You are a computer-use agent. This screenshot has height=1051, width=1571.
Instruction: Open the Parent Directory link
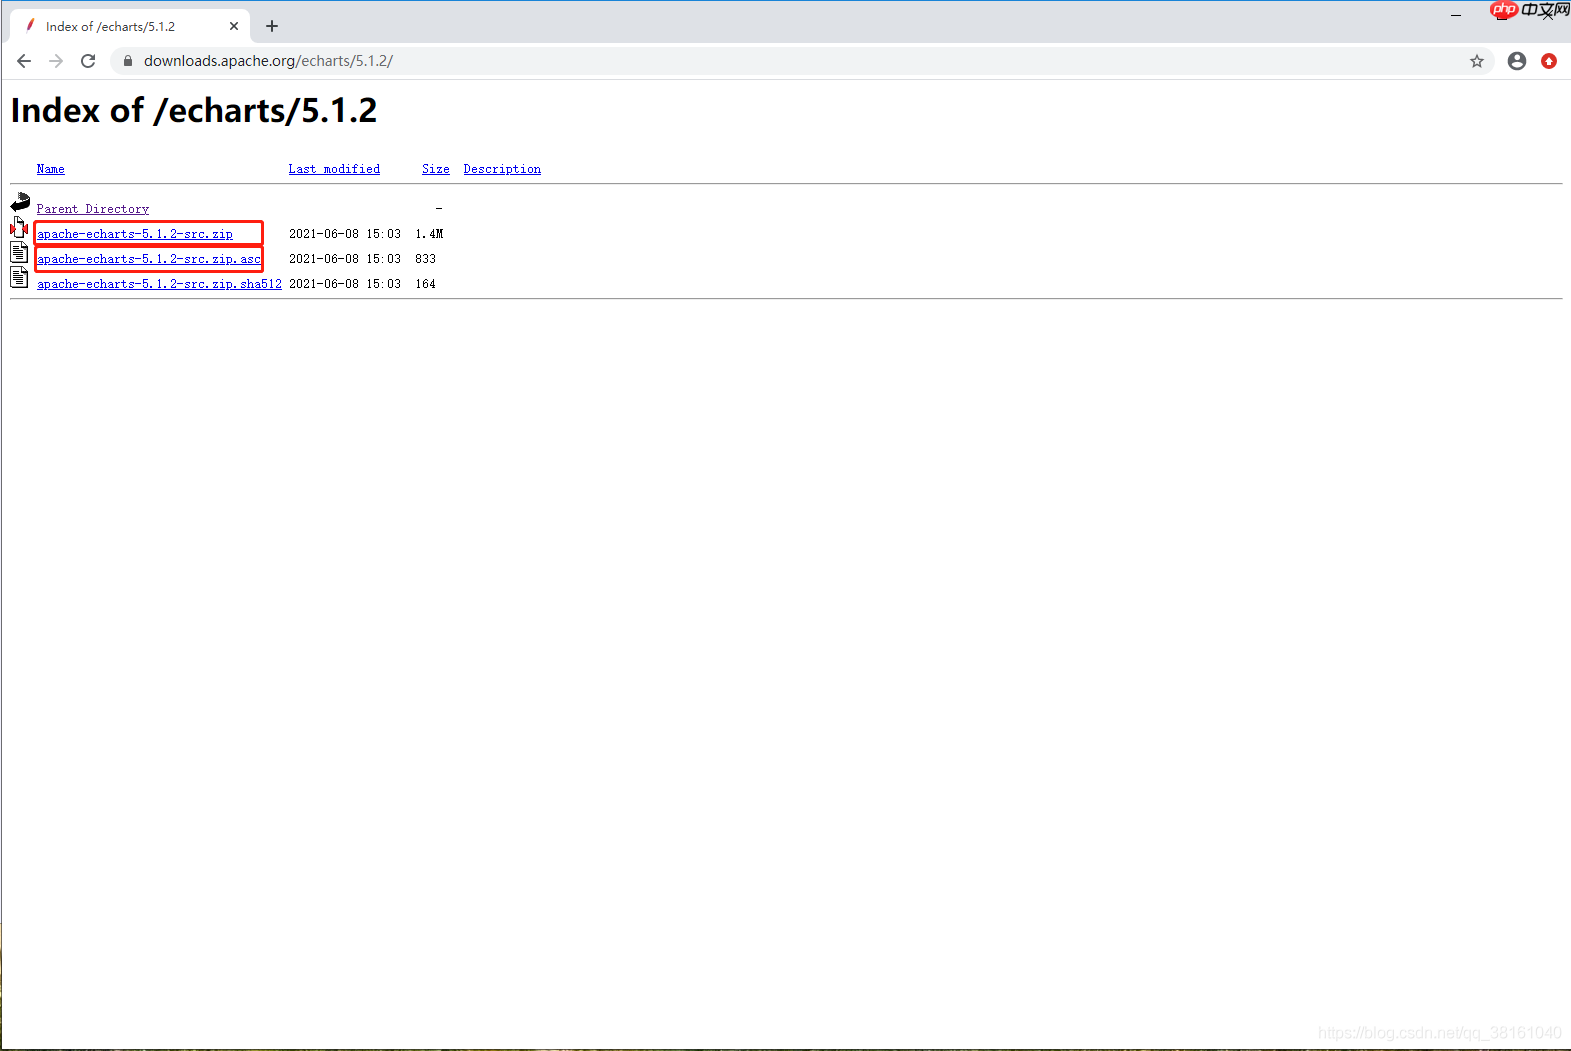pyautogui.click(x=93, y=209)
